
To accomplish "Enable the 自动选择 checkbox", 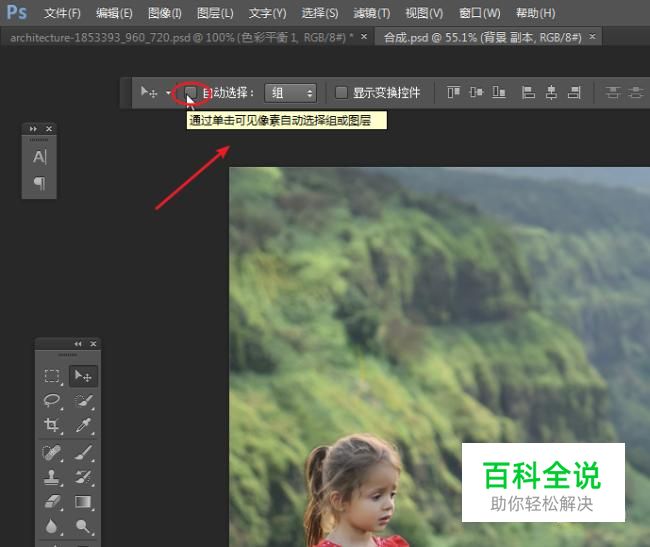I will [191, 92].
